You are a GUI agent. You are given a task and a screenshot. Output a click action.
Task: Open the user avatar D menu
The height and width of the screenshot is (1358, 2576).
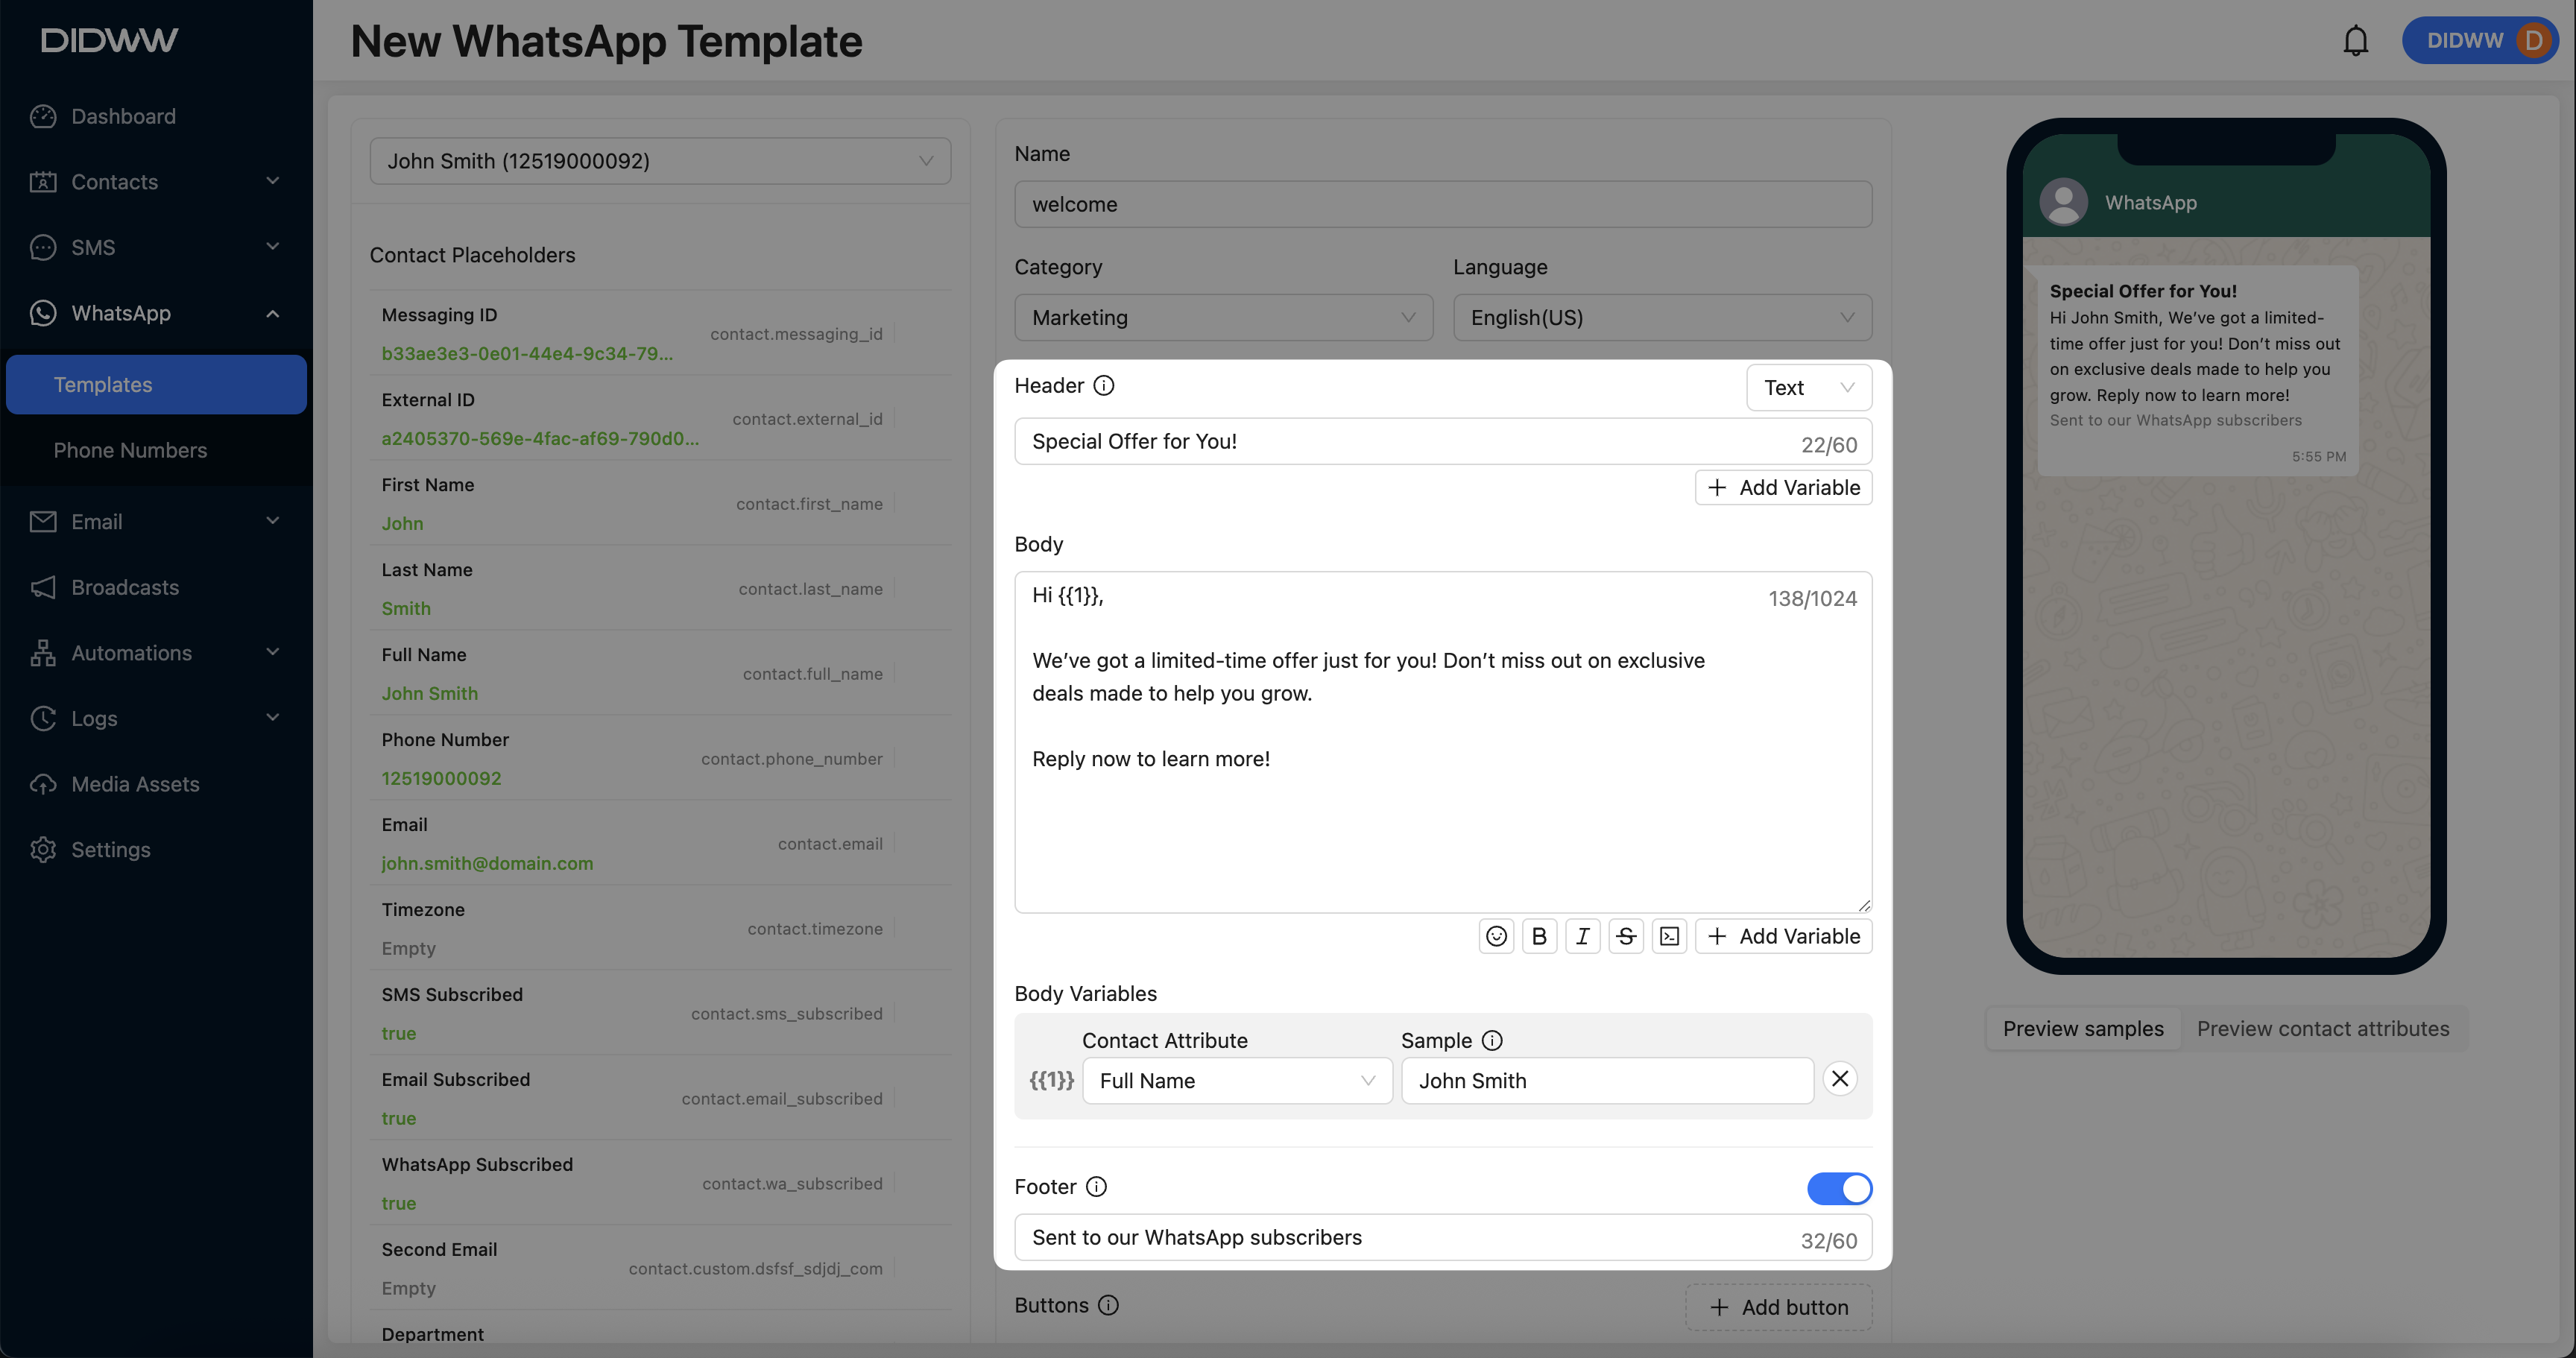coord(2533,40)
